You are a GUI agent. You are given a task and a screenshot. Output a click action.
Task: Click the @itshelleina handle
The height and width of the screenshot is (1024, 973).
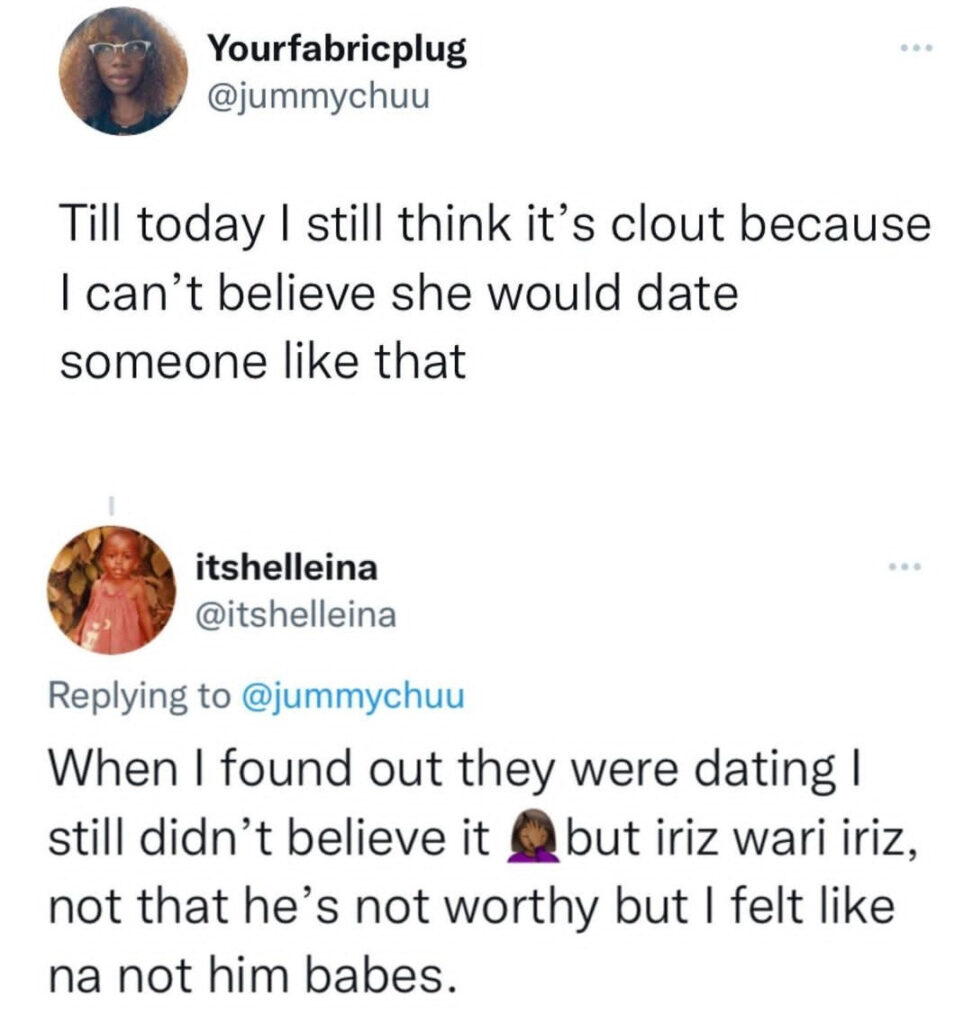(x=296, y=616)
